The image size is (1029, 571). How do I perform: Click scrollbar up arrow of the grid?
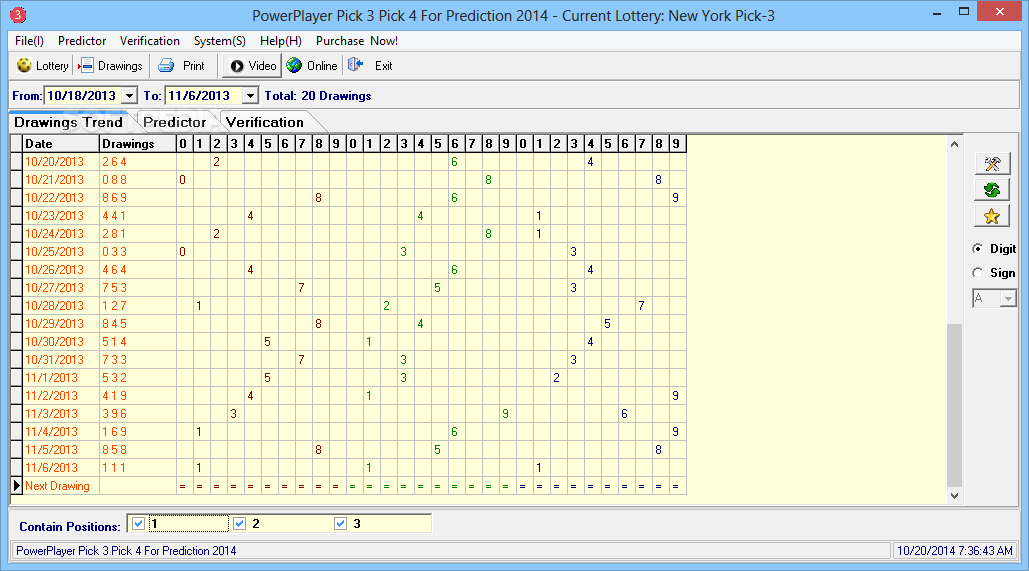point(954,144)
